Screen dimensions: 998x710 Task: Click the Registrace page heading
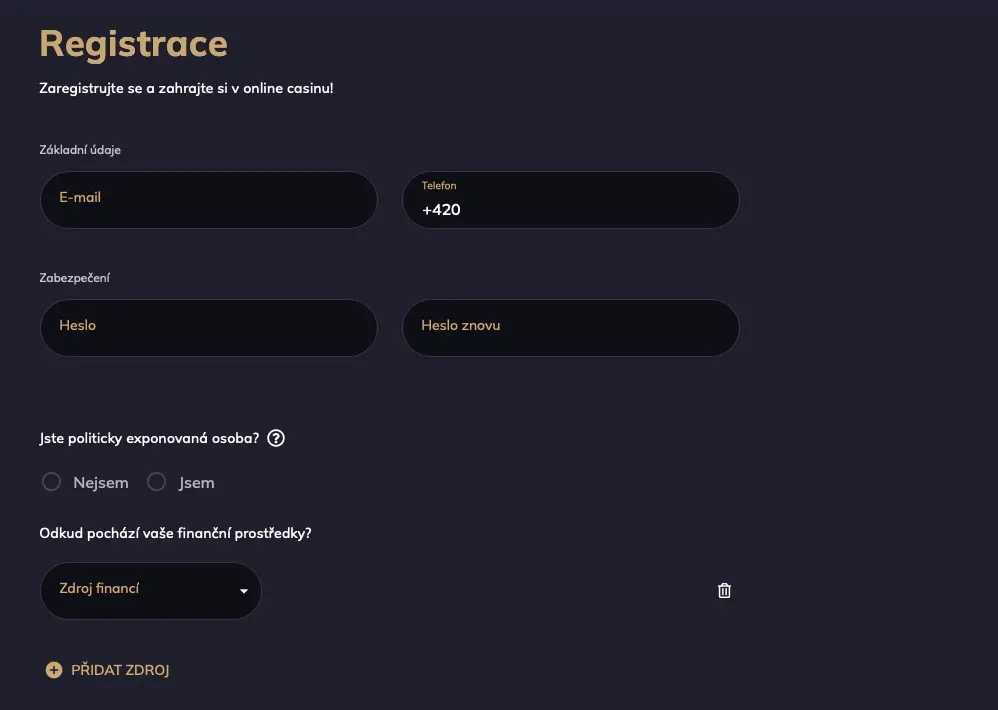tap(134, 44)
